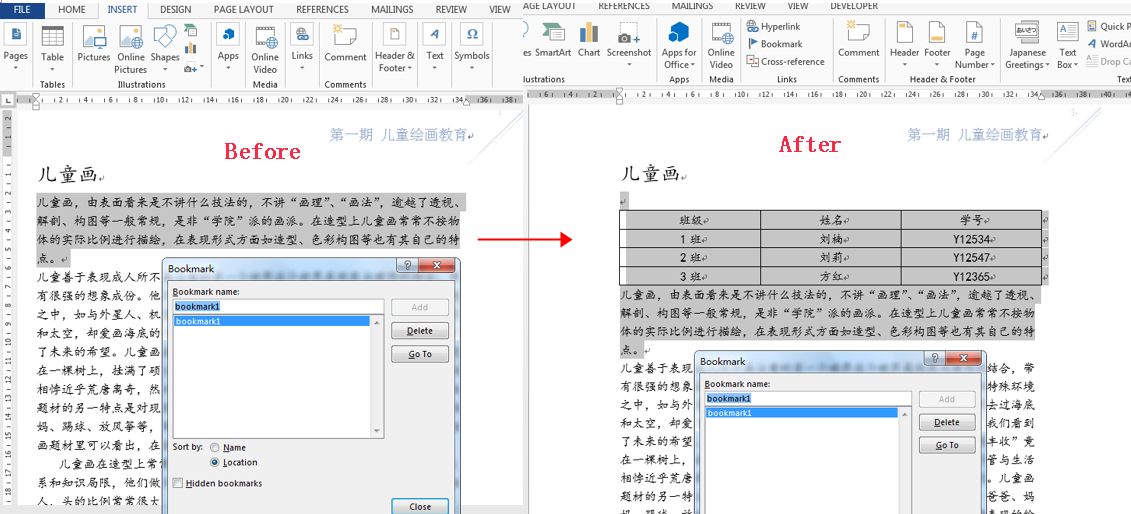Open REVIEW tab in After window

(750, 6)
